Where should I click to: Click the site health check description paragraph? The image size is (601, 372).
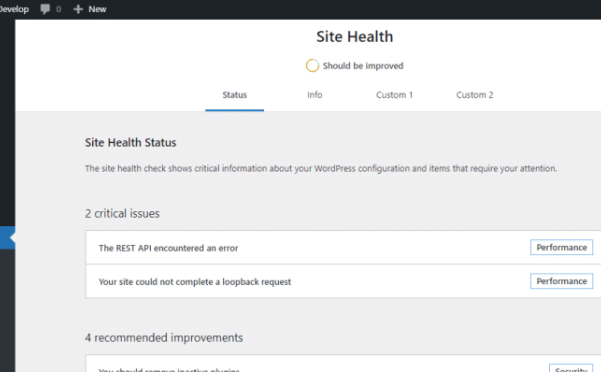pos(321,169)
